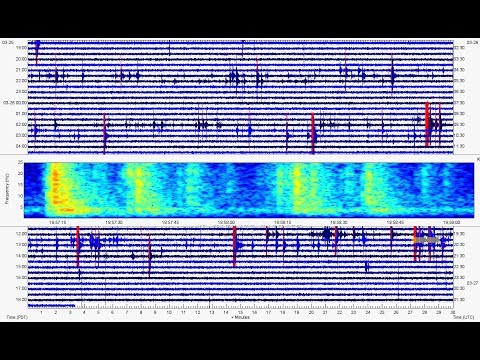The height and width of the screenshot is (360, 480).
Task: Click the 19:59:00 time label under spectrogram
Action: [x=451, y=222]
